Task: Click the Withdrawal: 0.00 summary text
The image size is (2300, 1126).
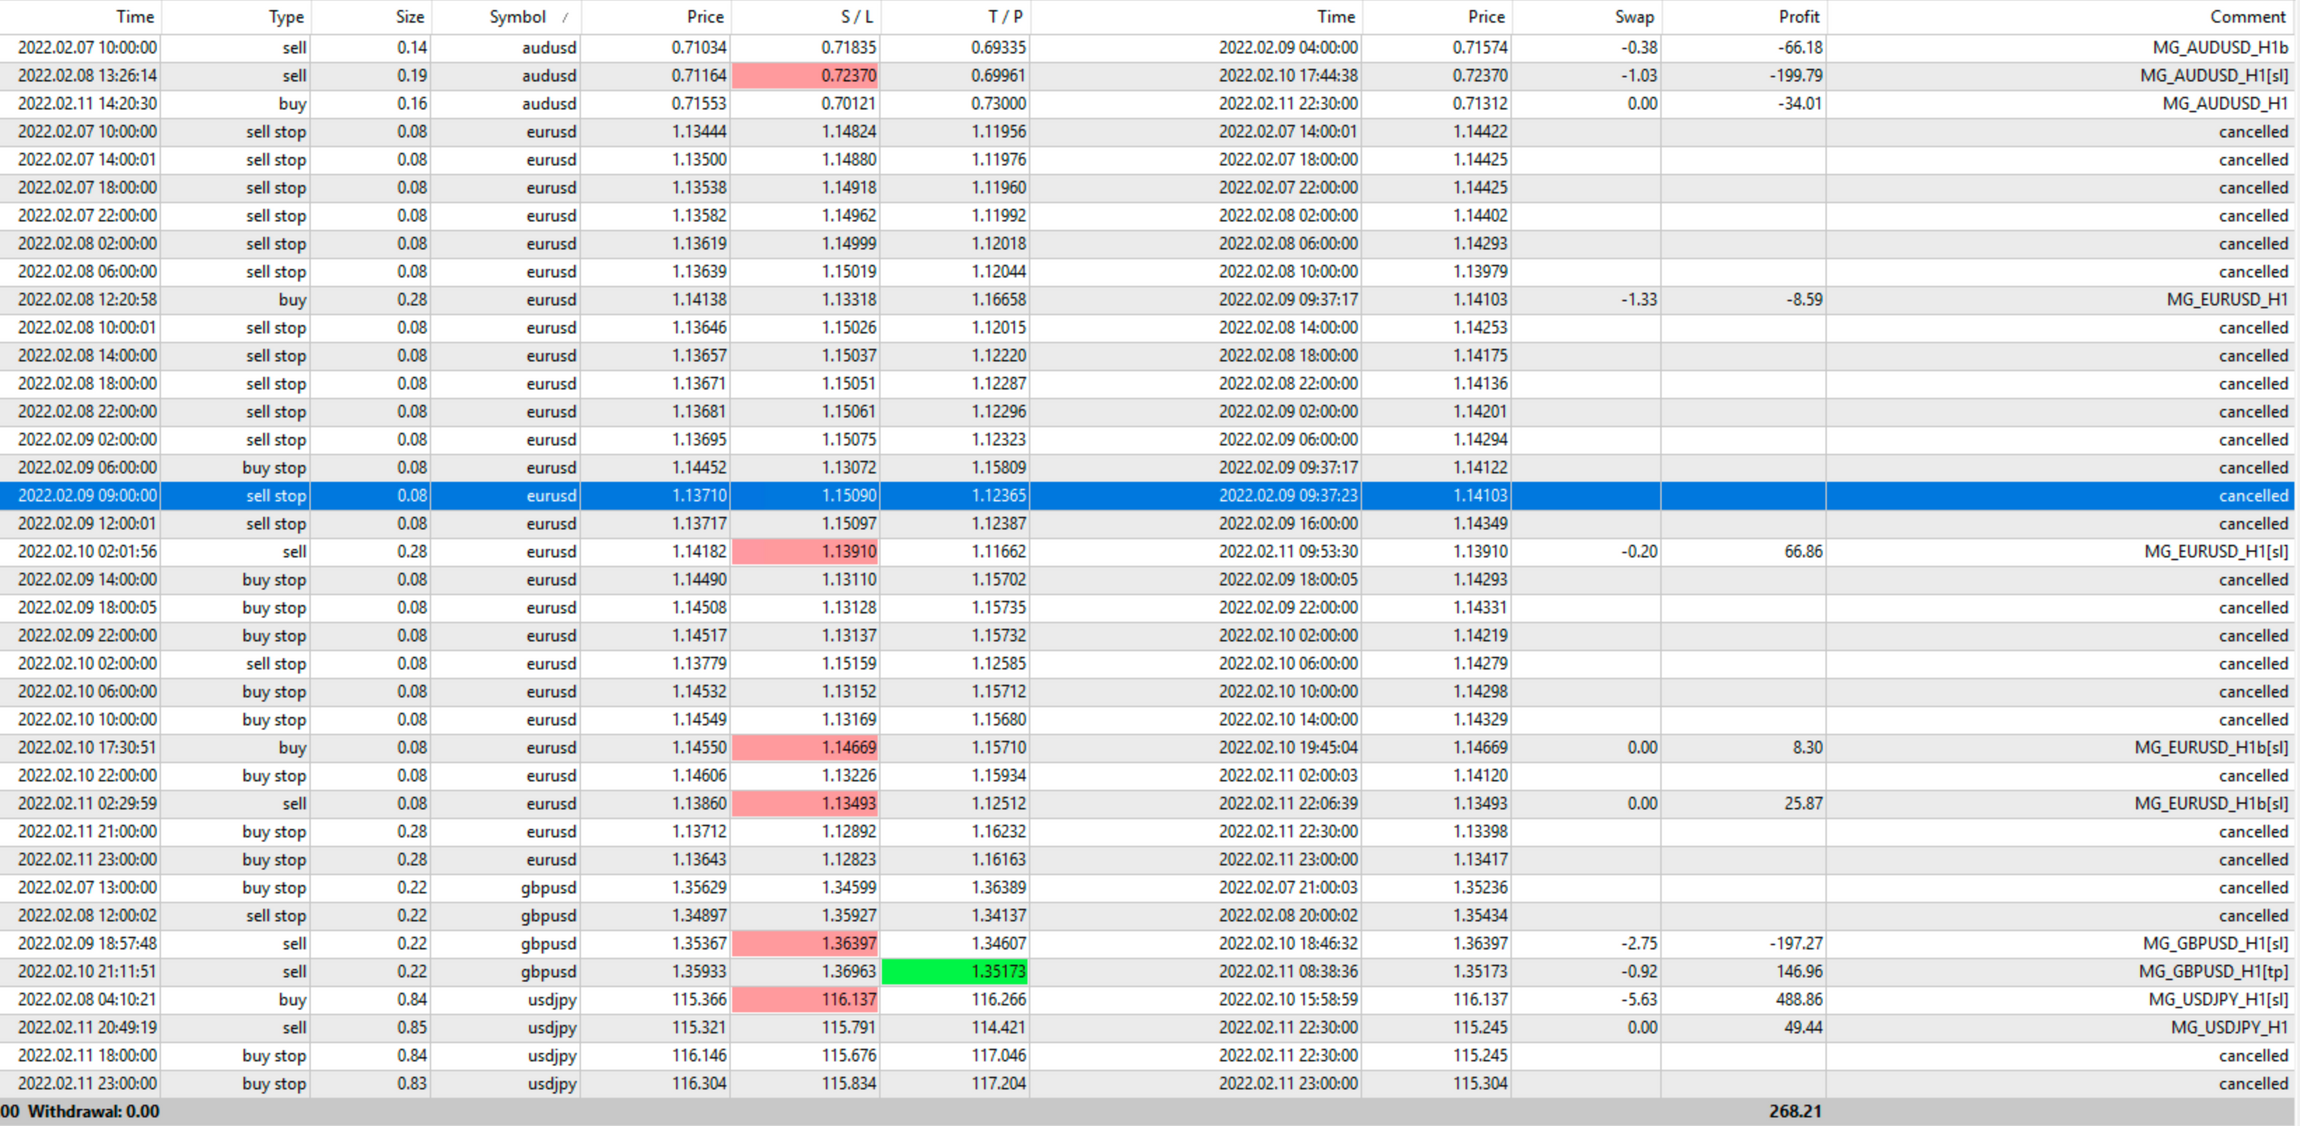Action: (x=93, y=1112)
